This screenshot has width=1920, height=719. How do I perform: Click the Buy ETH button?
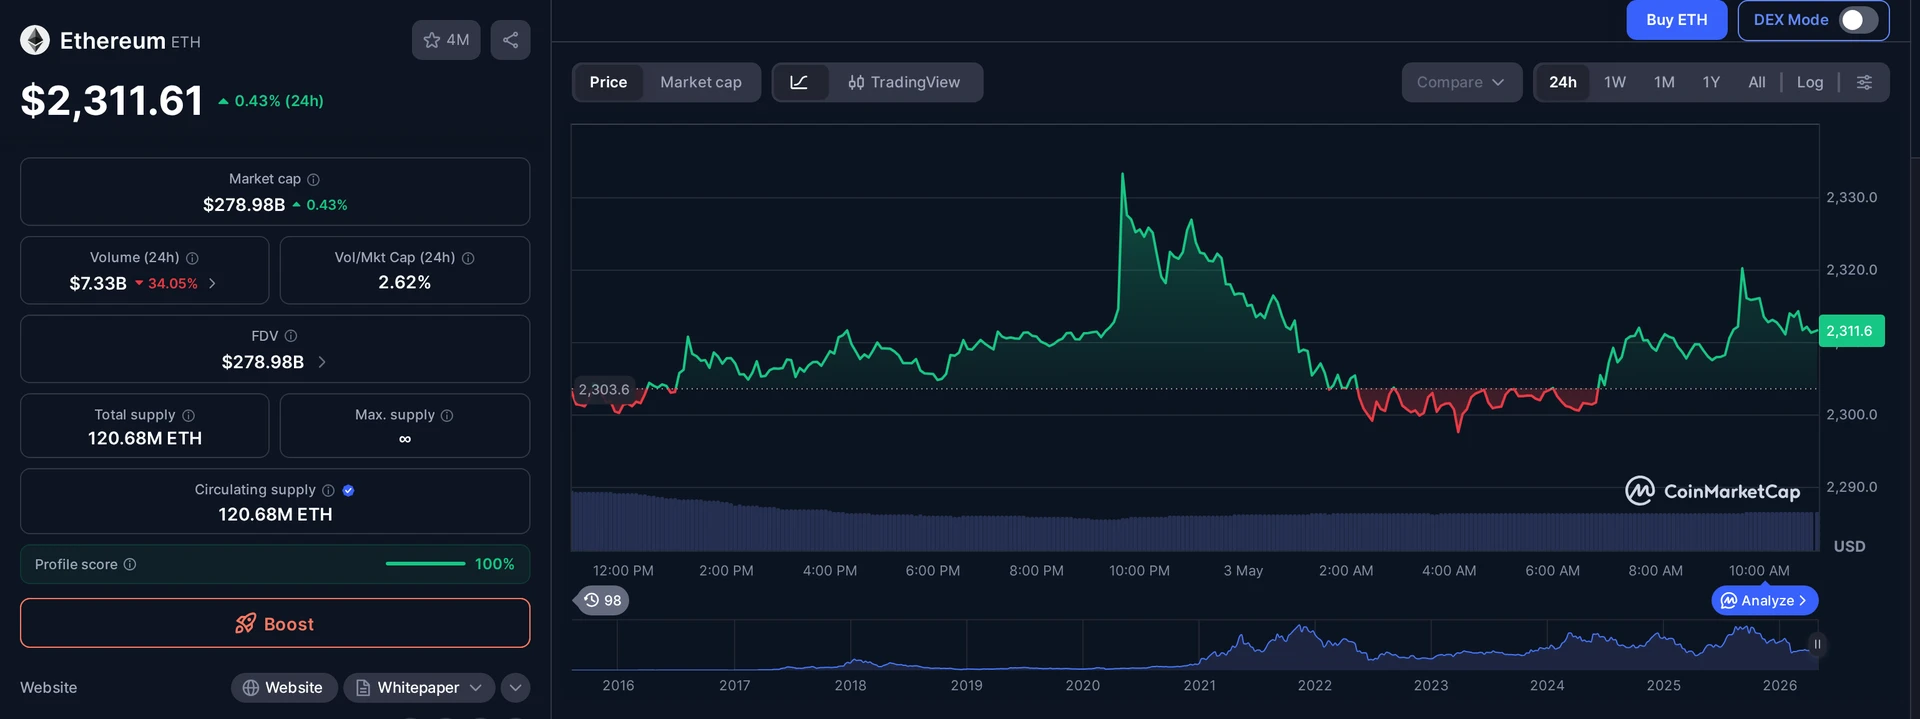click(1677, 20)
